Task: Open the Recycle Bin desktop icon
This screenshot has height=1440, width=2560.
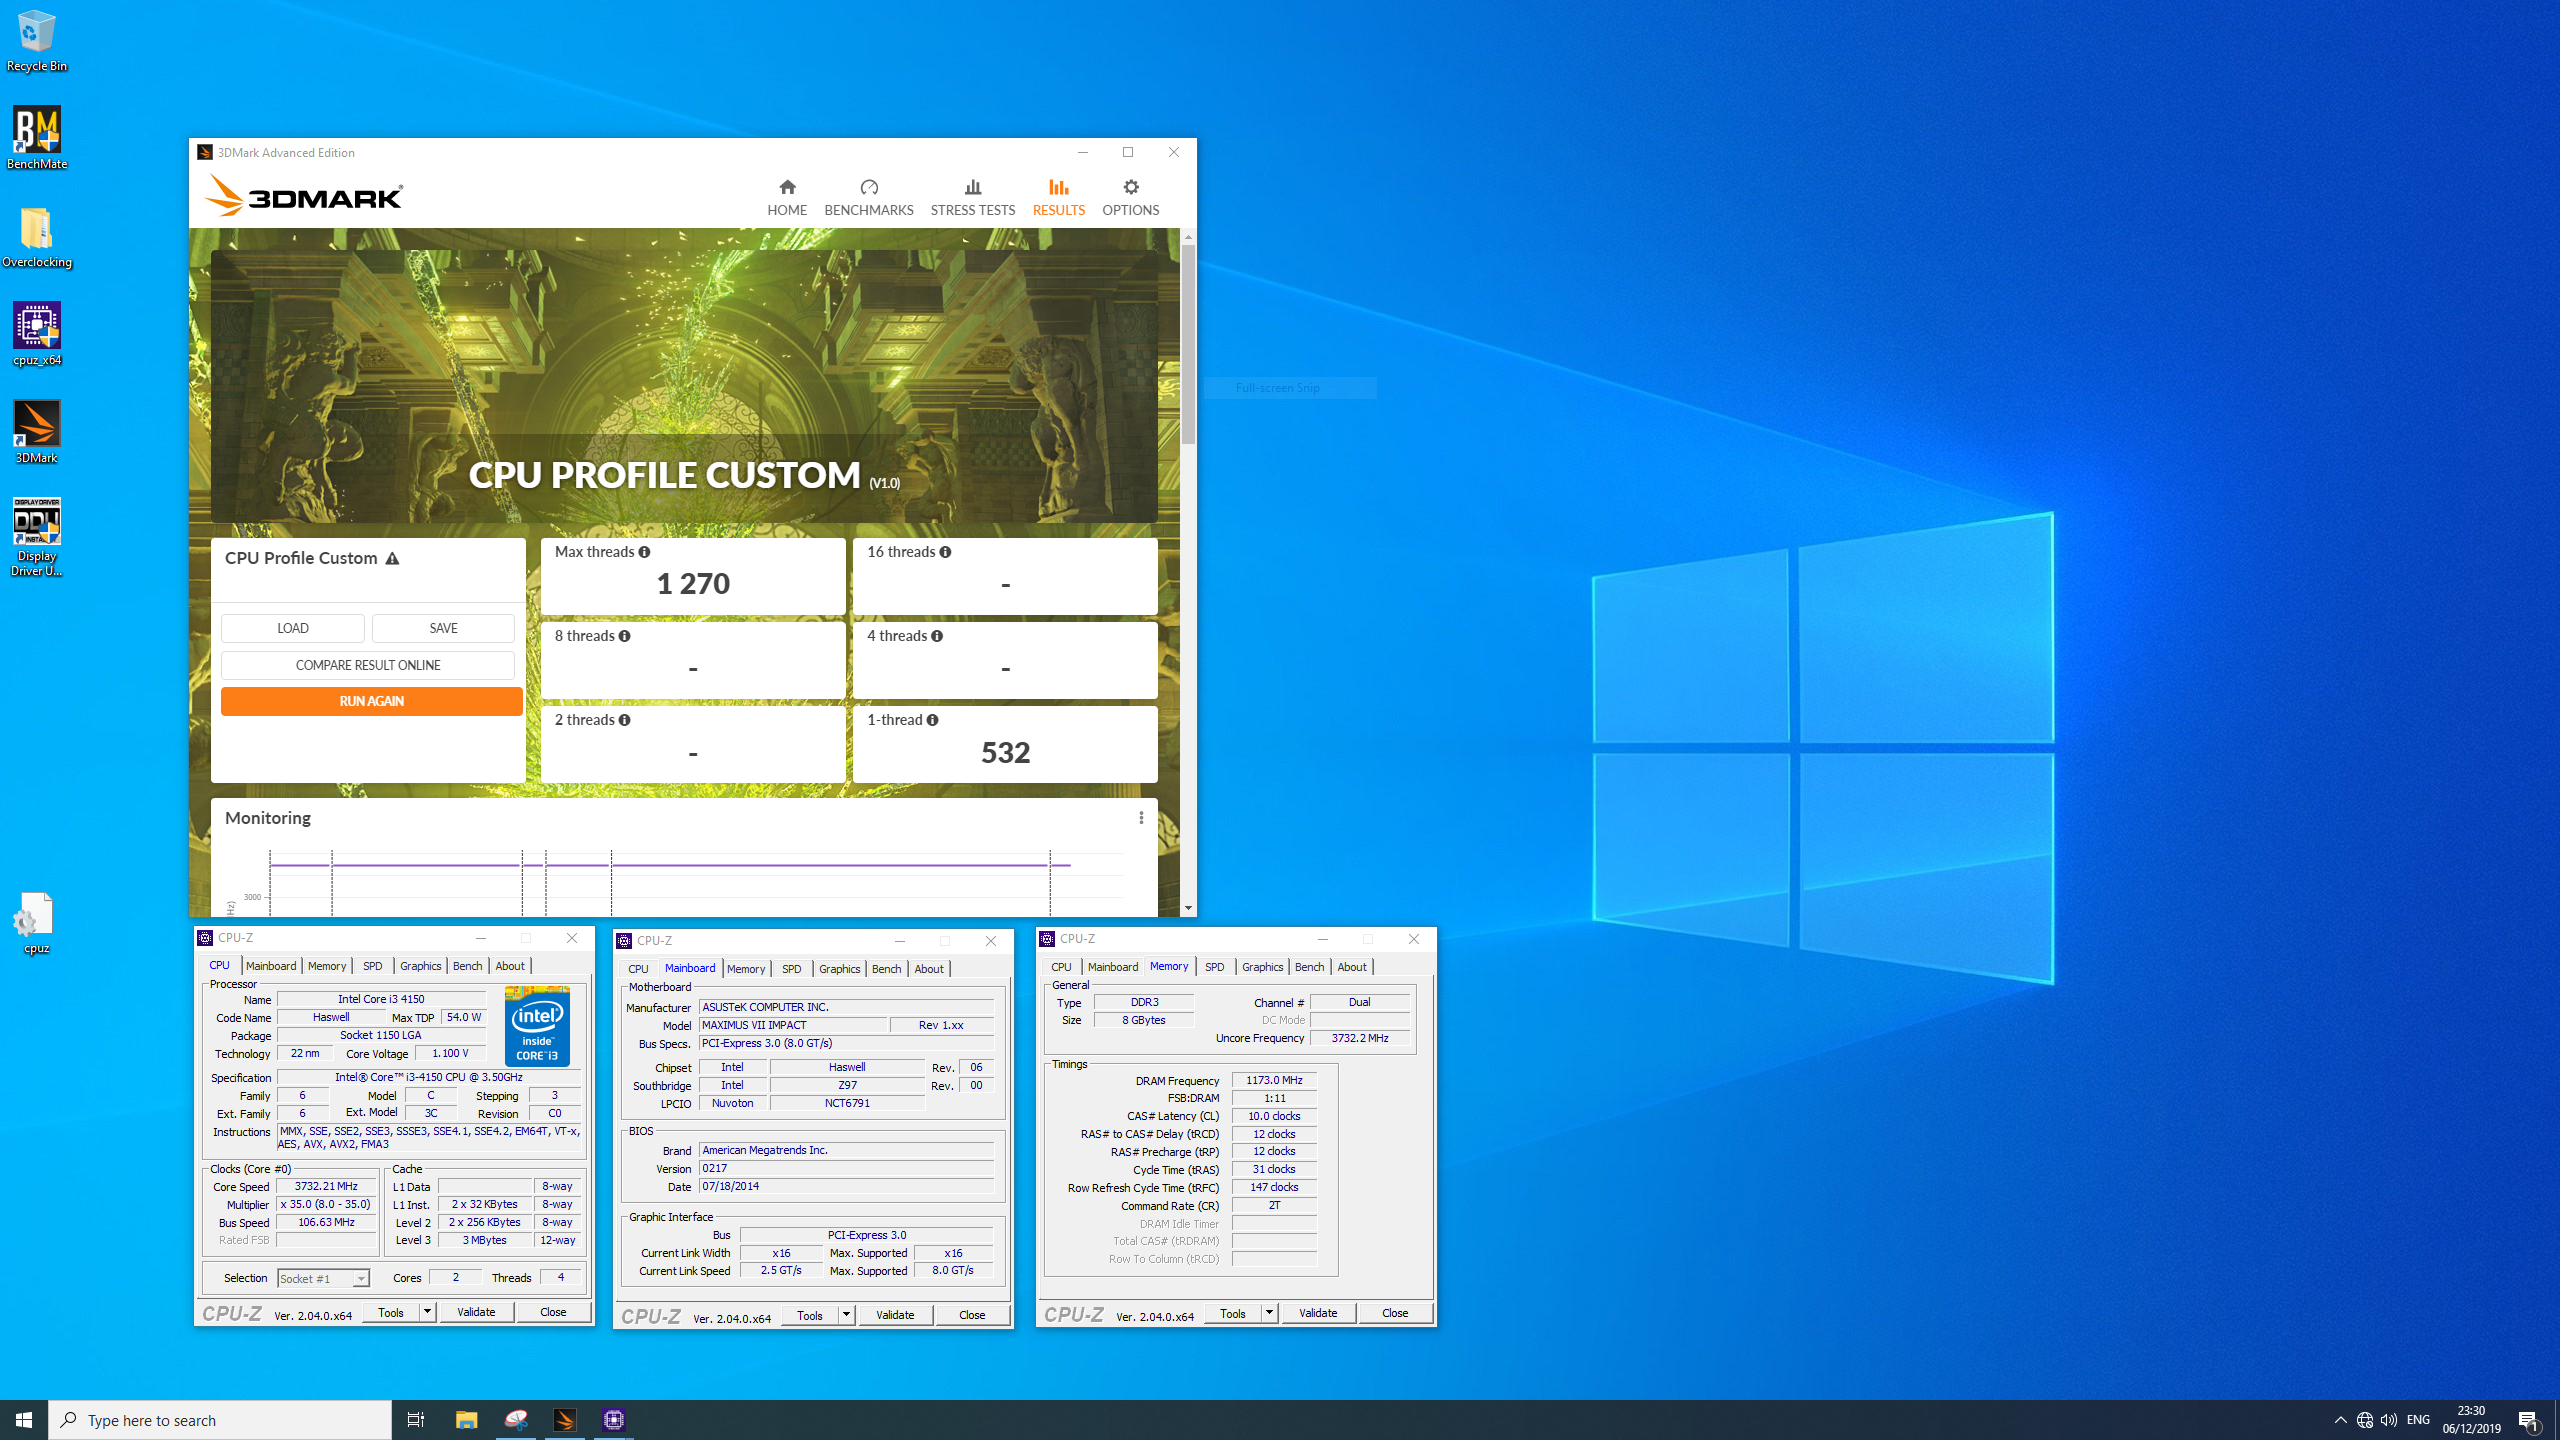Action: point(37,40)
